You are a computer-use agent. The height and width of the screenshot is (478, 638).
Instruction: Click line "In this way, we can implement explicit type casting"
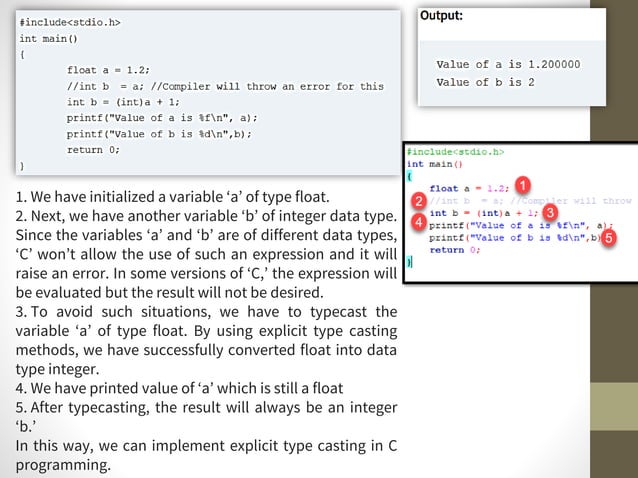pos(206,446)
